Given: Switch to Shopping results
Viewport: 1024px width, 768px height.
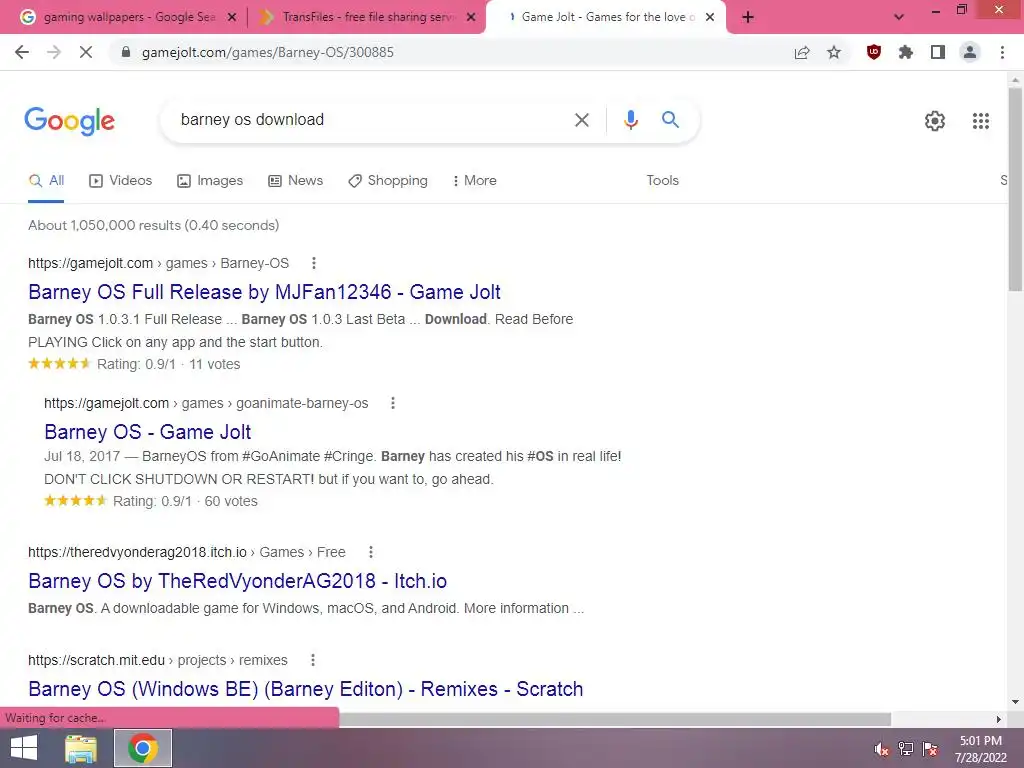Looking at the screenshot, I should (x=387, y=181).
